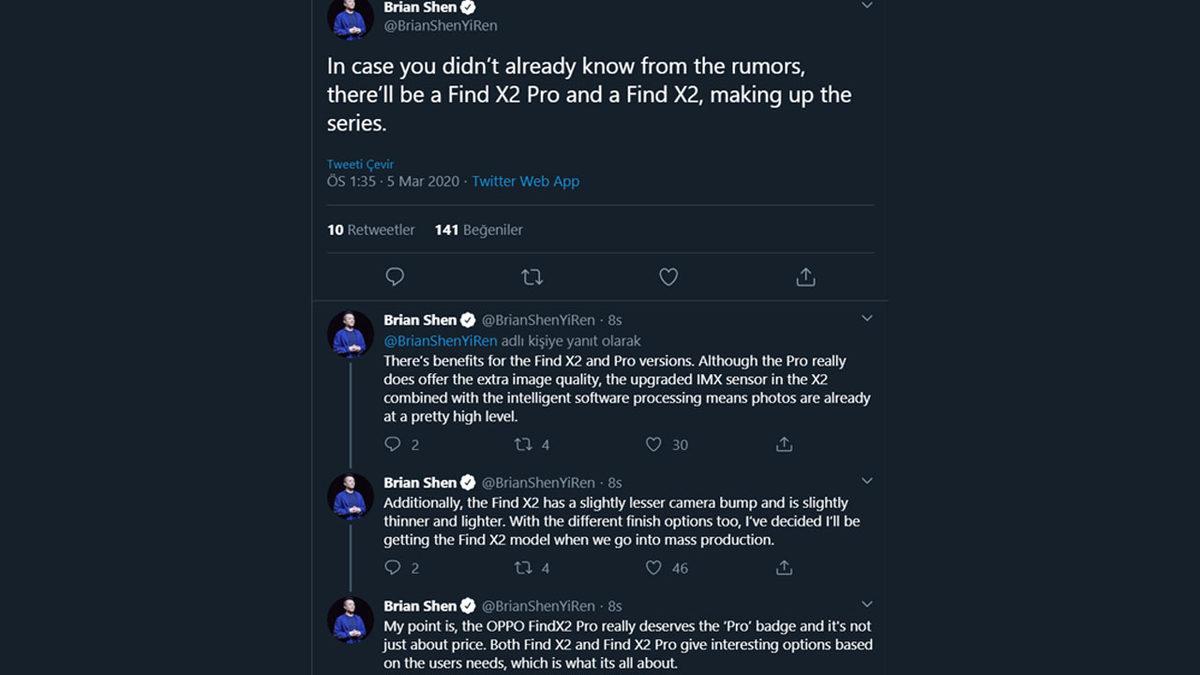Retweet the main Find X2 series tweet

532,277
